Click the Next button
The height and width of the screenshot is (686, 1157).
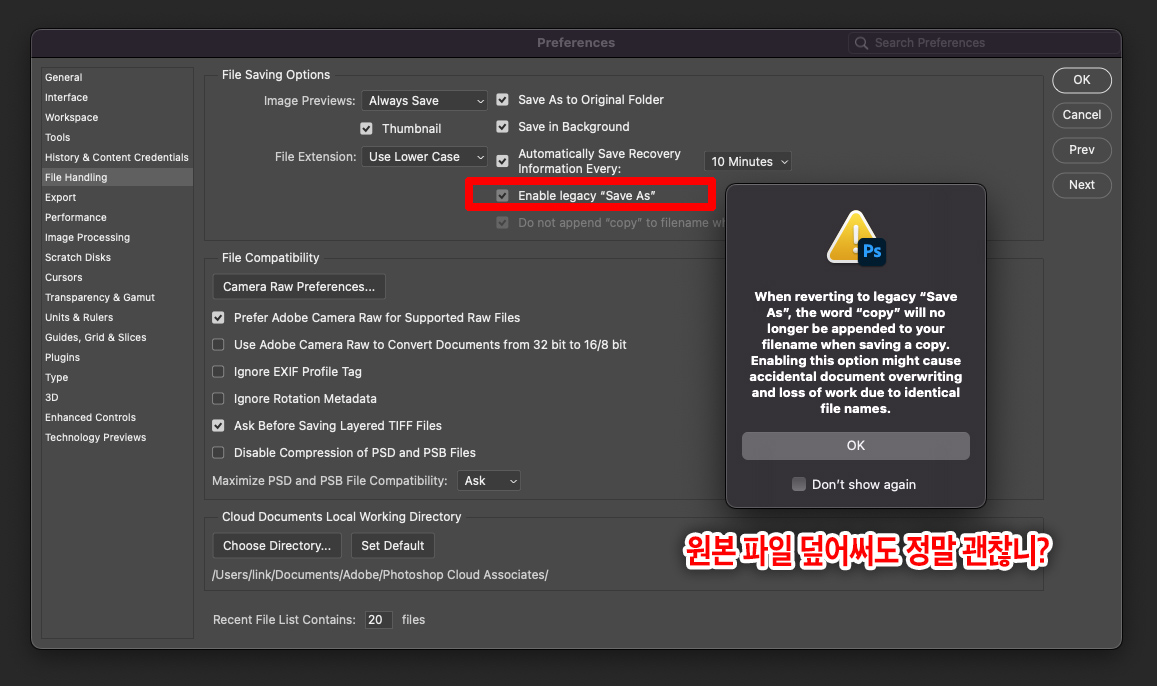coord(1082,184)
